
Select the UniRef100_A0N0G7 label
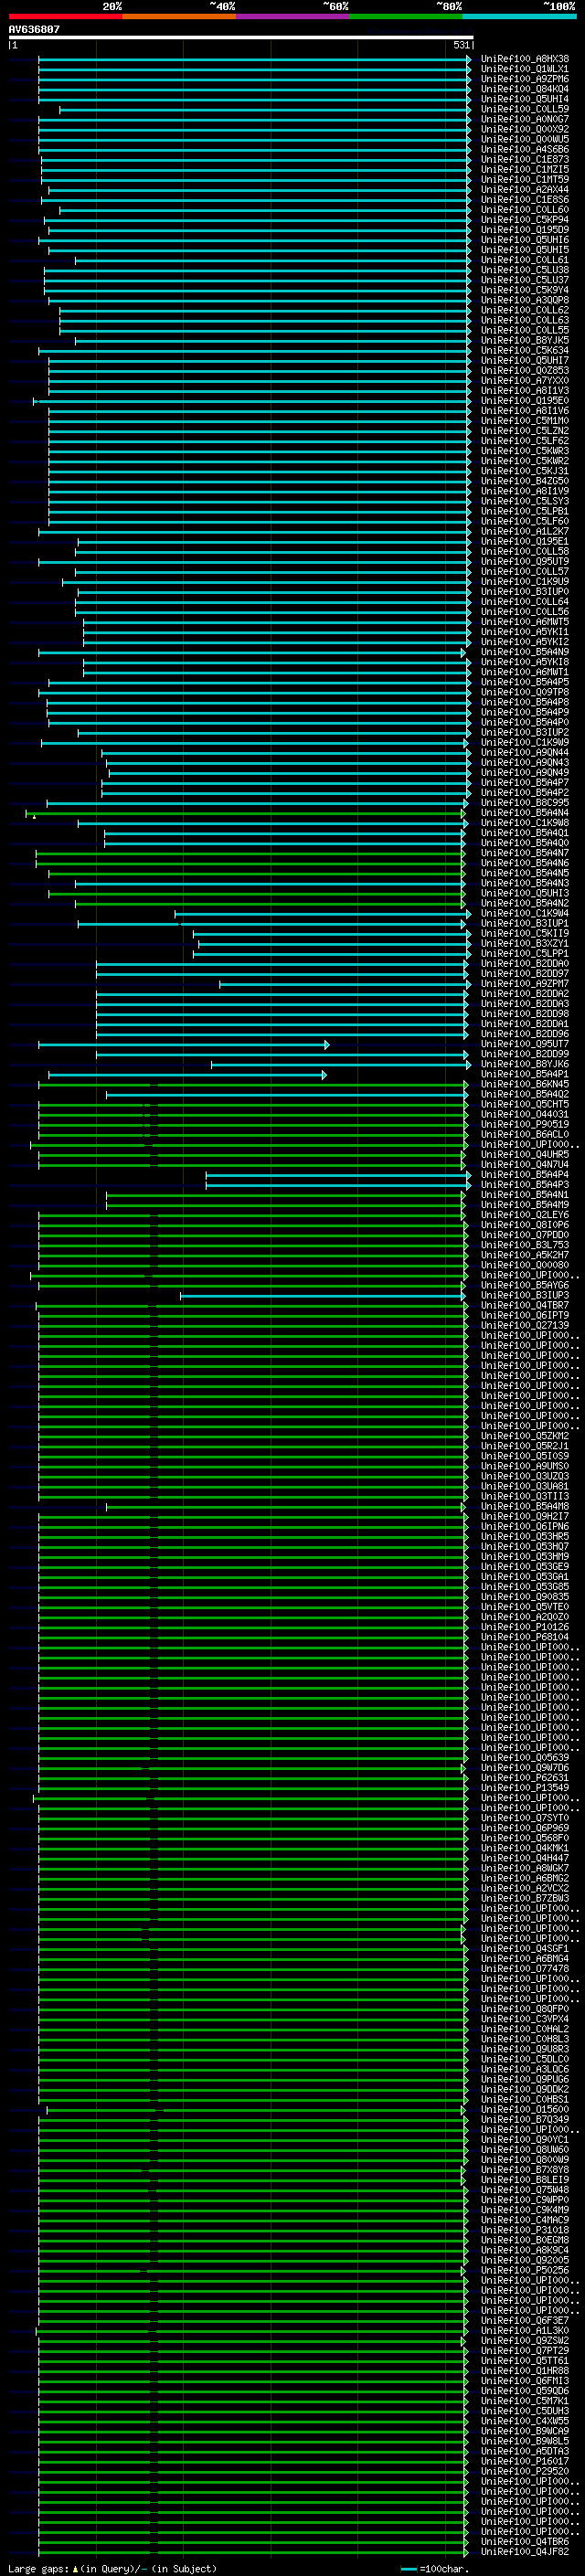click(x=525, y=119)
